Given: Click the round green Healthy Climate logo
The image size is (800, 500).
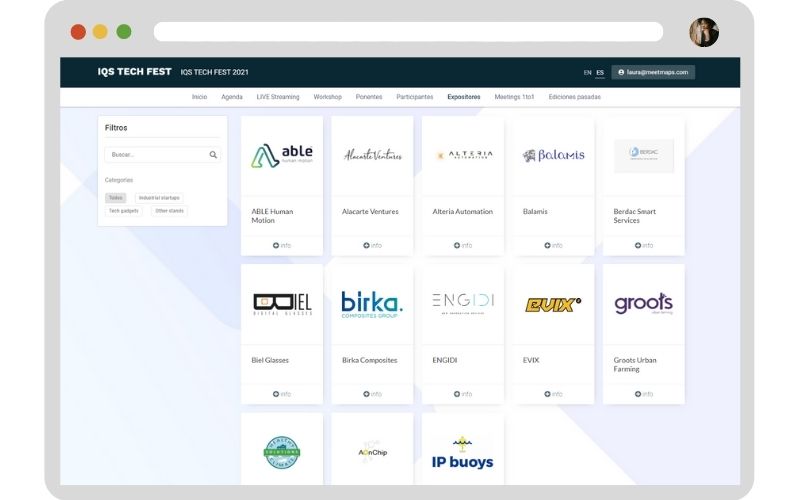Looking at the screenshot, I should (282, 452).
